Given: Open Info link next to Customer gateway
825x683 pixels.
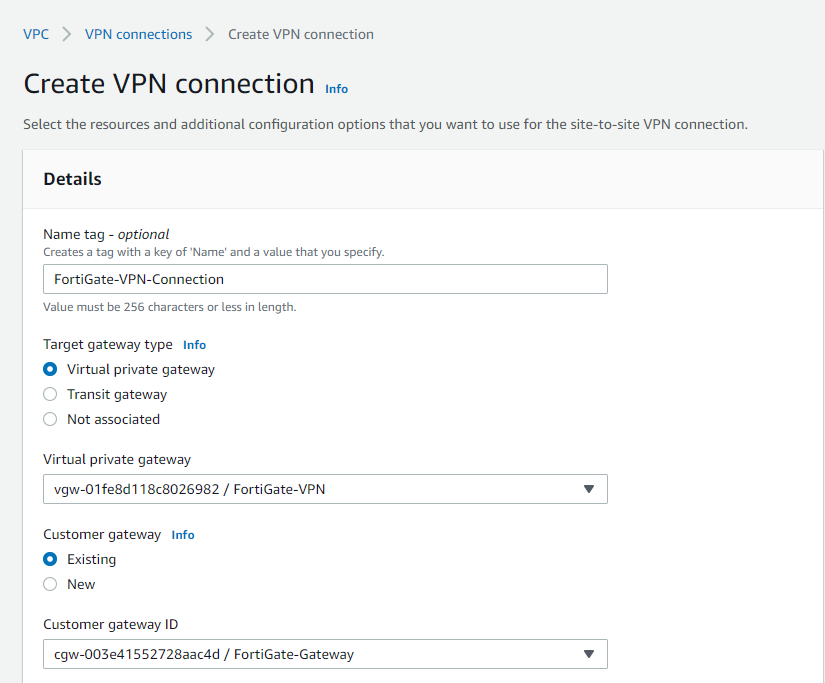Looking at the screenshot, I should (x=183, y=535).
